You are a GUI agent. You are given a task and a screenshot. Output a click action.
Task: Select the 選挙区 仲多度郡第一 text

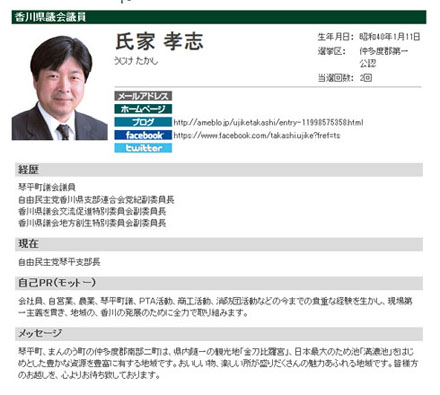383,51
